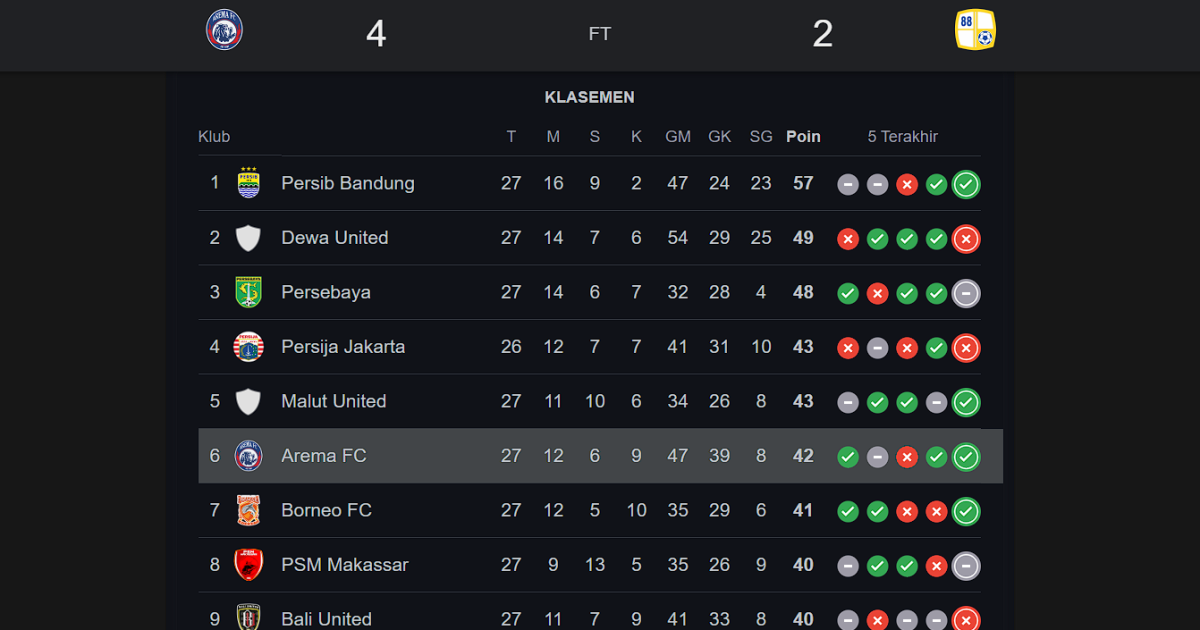Click Dewa United's shield placeholder icon
This screenshot has width=1200, height=630.
(x=248, y=238)
